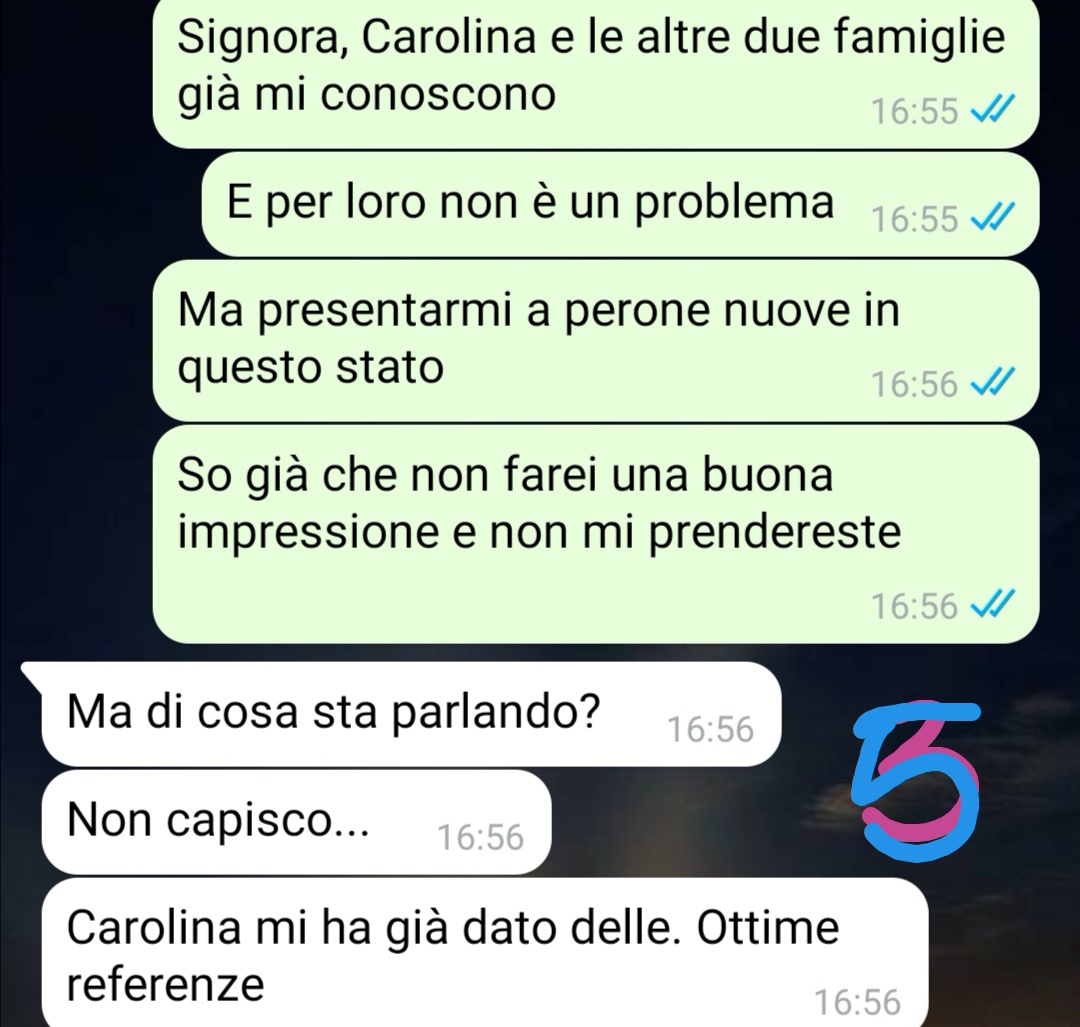This screenshot has height=1027, width=1080.
Task: Click the word 'referenze' in the last message
Action: tap(165, 984)
